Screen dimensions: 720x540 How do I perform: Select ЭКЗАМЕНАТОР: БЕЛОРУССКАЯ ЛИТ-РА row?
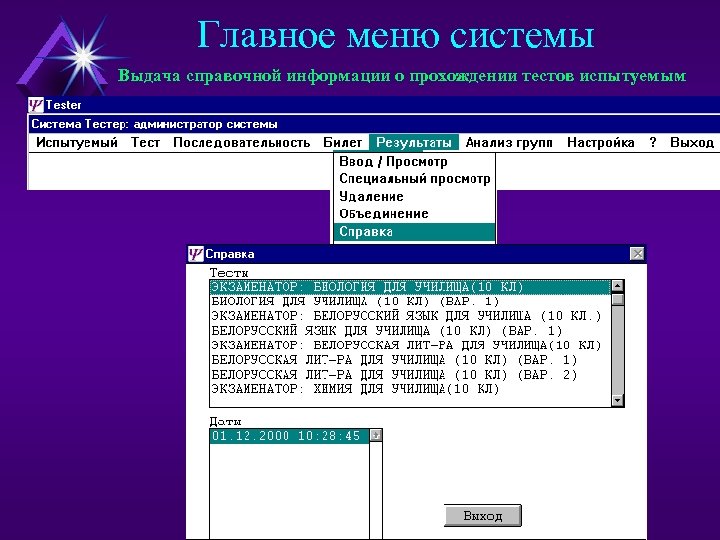point(411,345)
